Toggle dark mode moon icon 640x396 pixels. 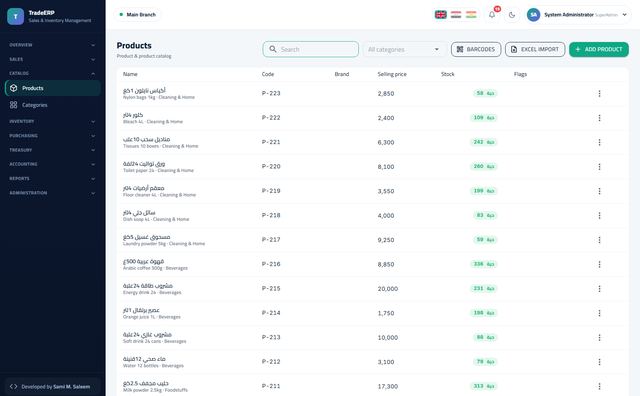pyautogui.click(x=512, y=15)
